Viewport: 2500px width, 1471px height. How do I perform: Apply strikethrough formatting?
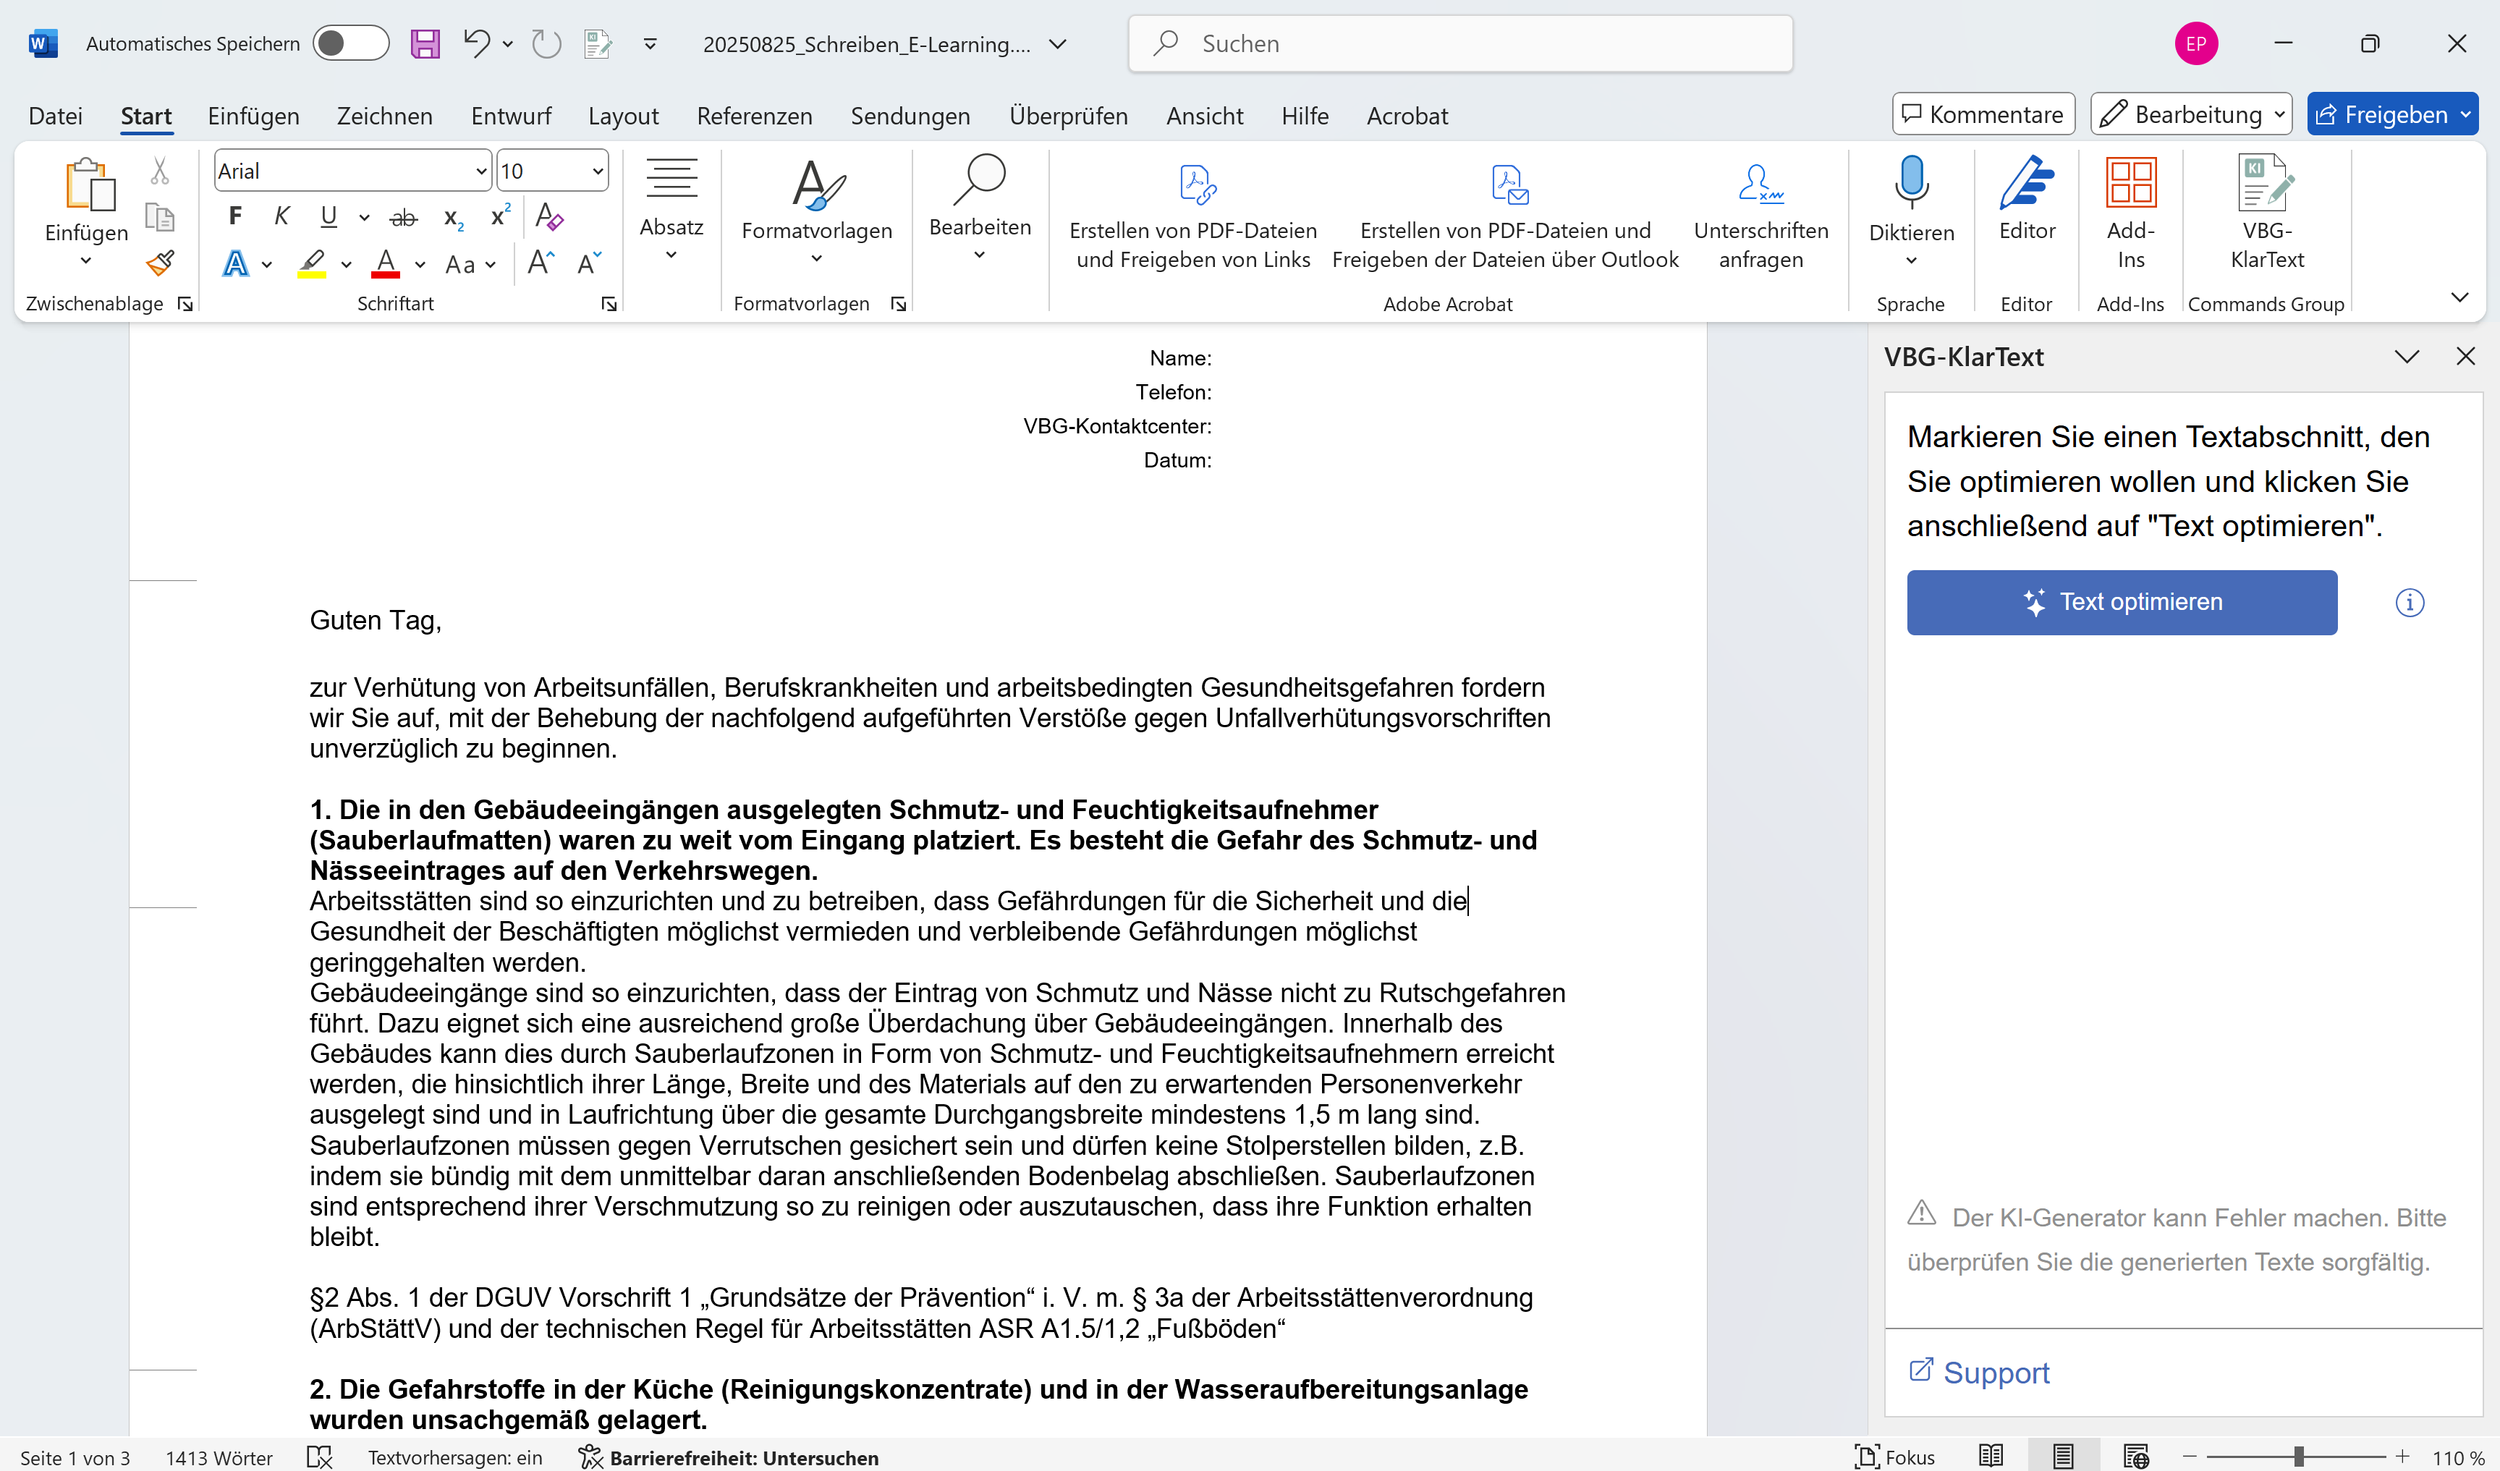pyautogui.click(x=403, y=217)
